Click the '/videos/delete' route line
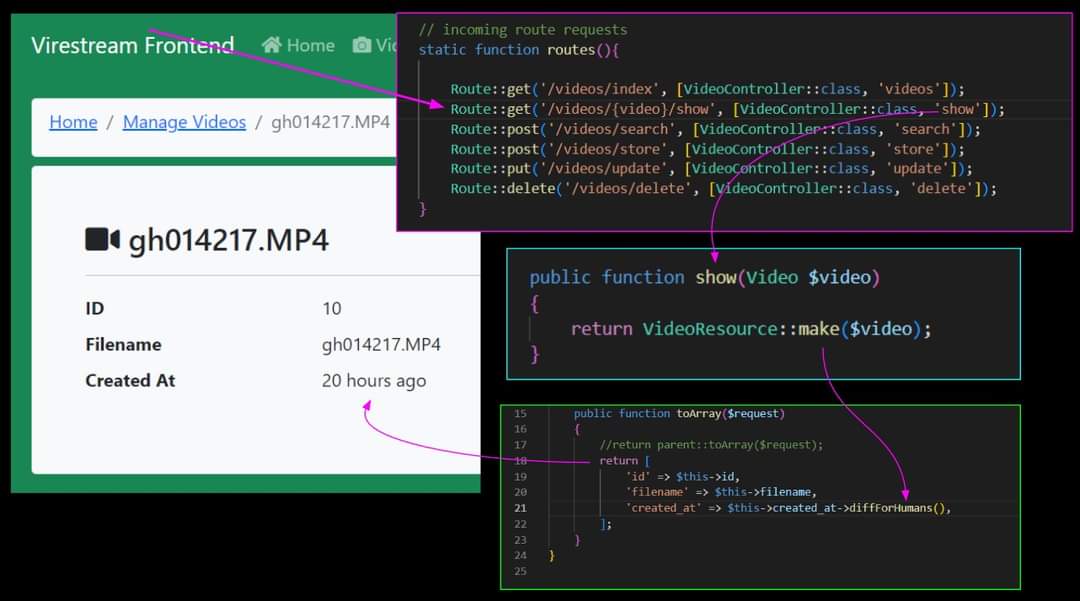 [723, 189]
